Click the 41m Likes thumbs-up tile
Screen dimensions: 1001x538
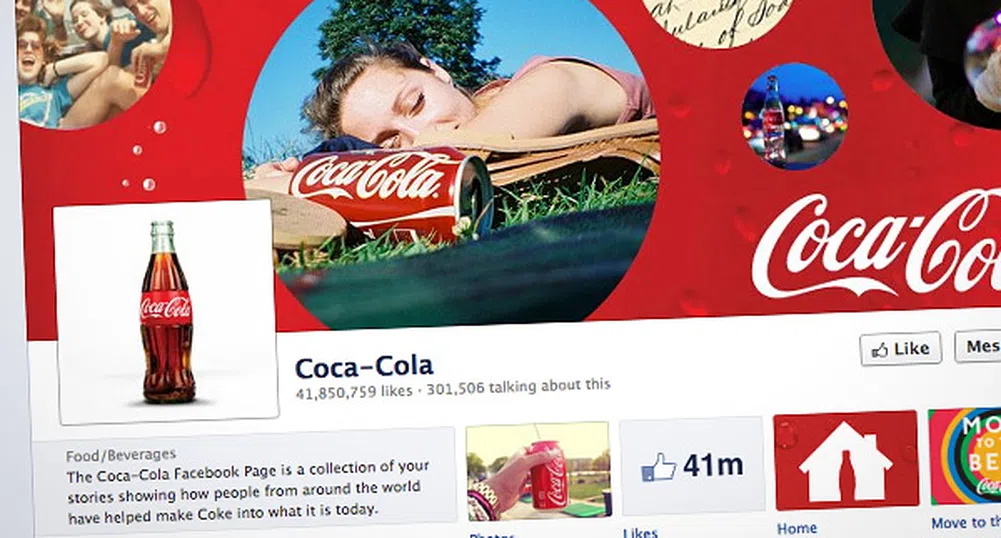[693, 465]
